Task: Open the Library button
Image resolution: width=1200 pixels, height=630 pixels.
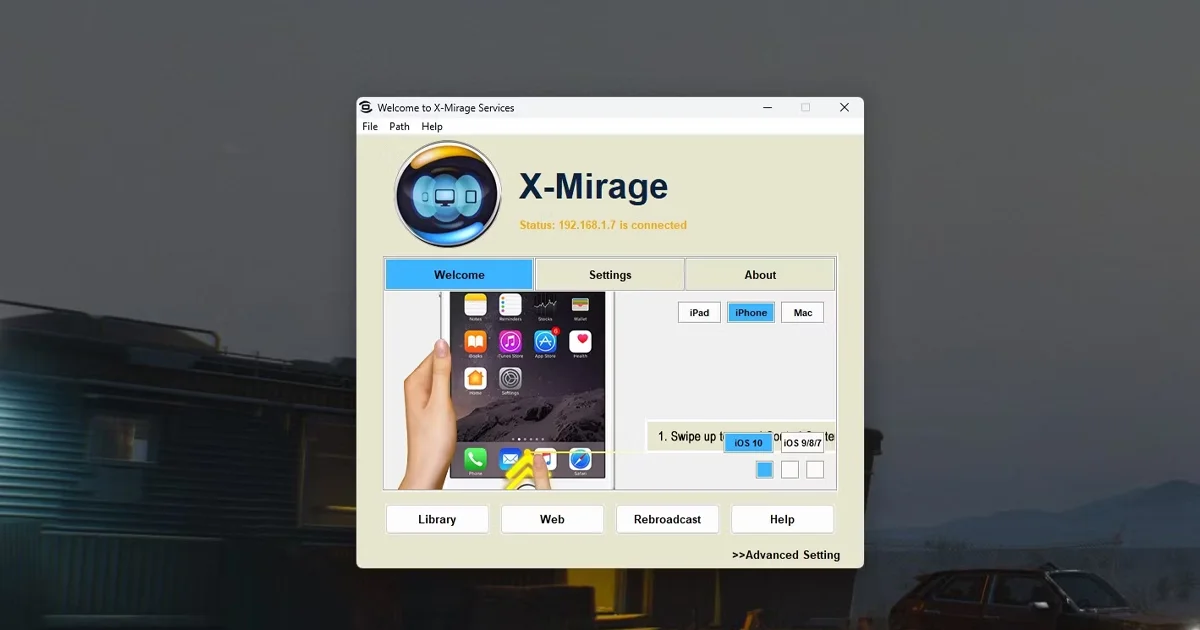Action: click(437, 519)
